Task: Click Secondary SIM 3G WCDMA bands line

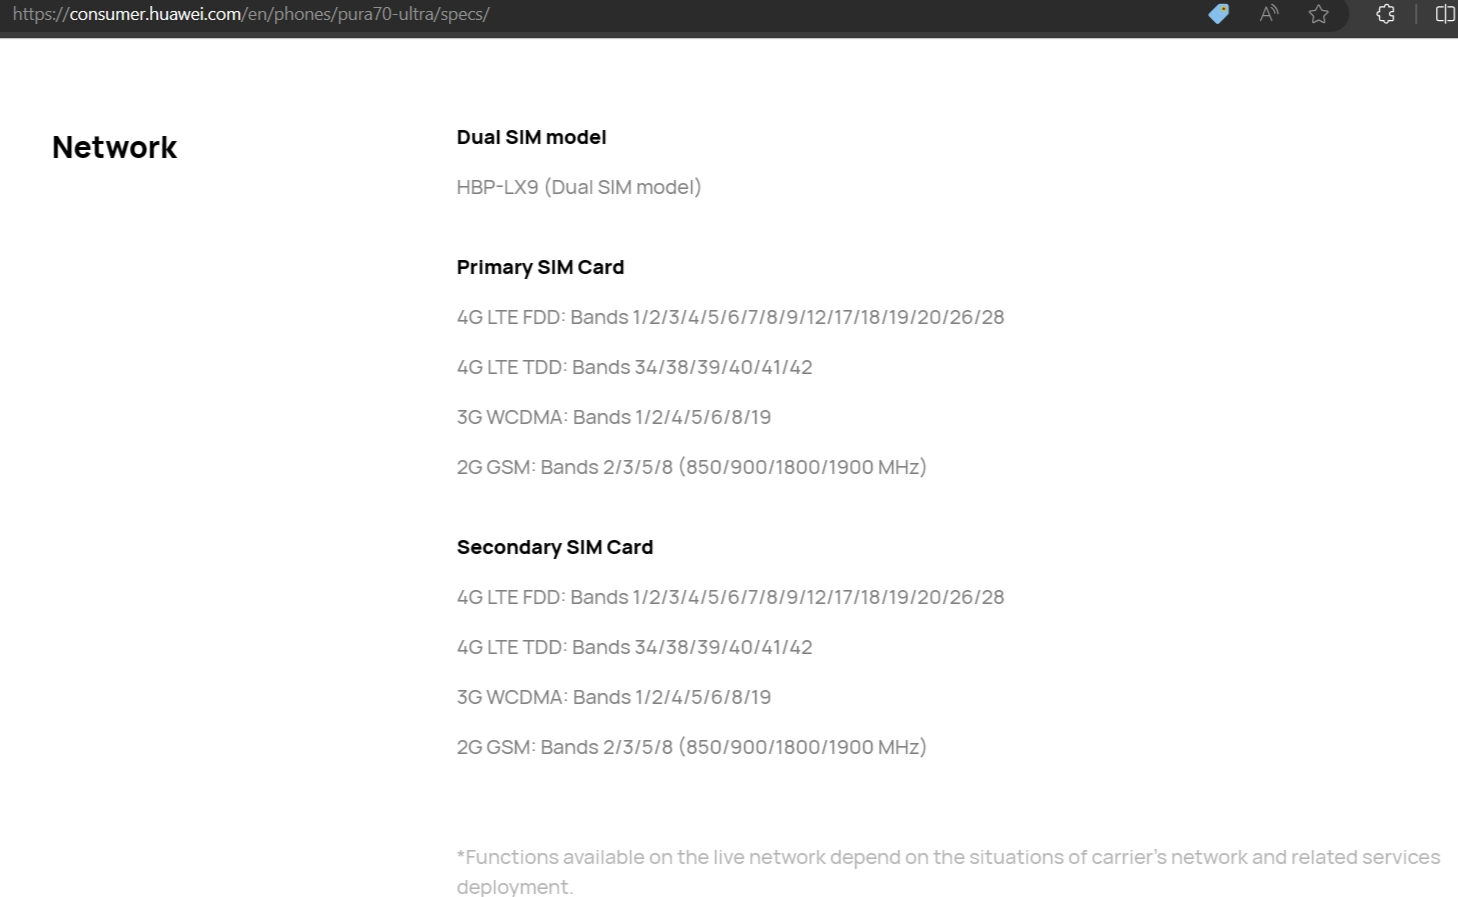Action: click(614, 697)
